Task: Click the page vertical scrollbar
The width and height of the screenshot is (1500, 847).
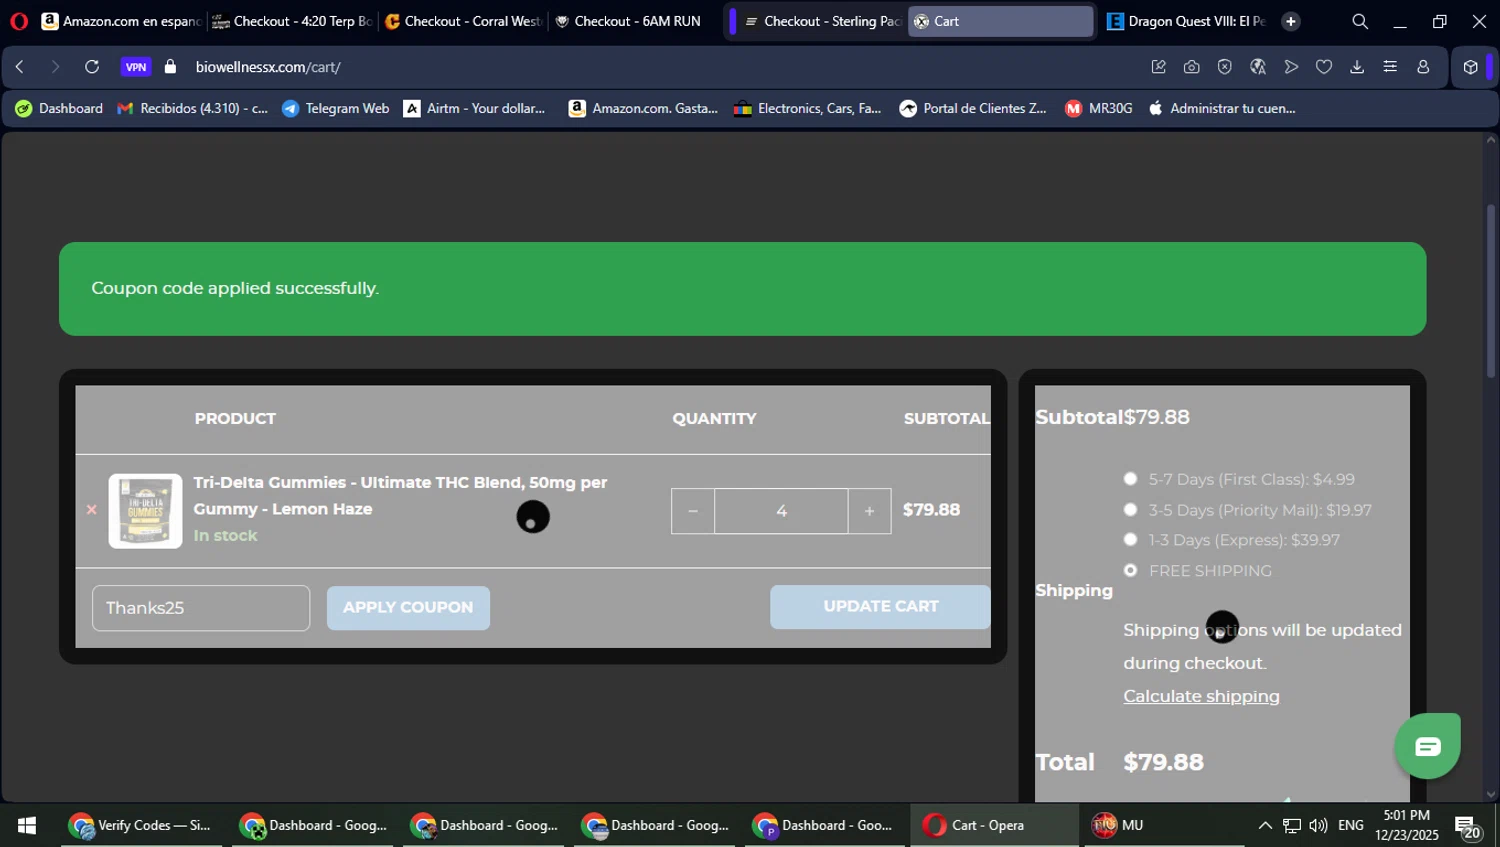Action: [x=1491, y=290]
